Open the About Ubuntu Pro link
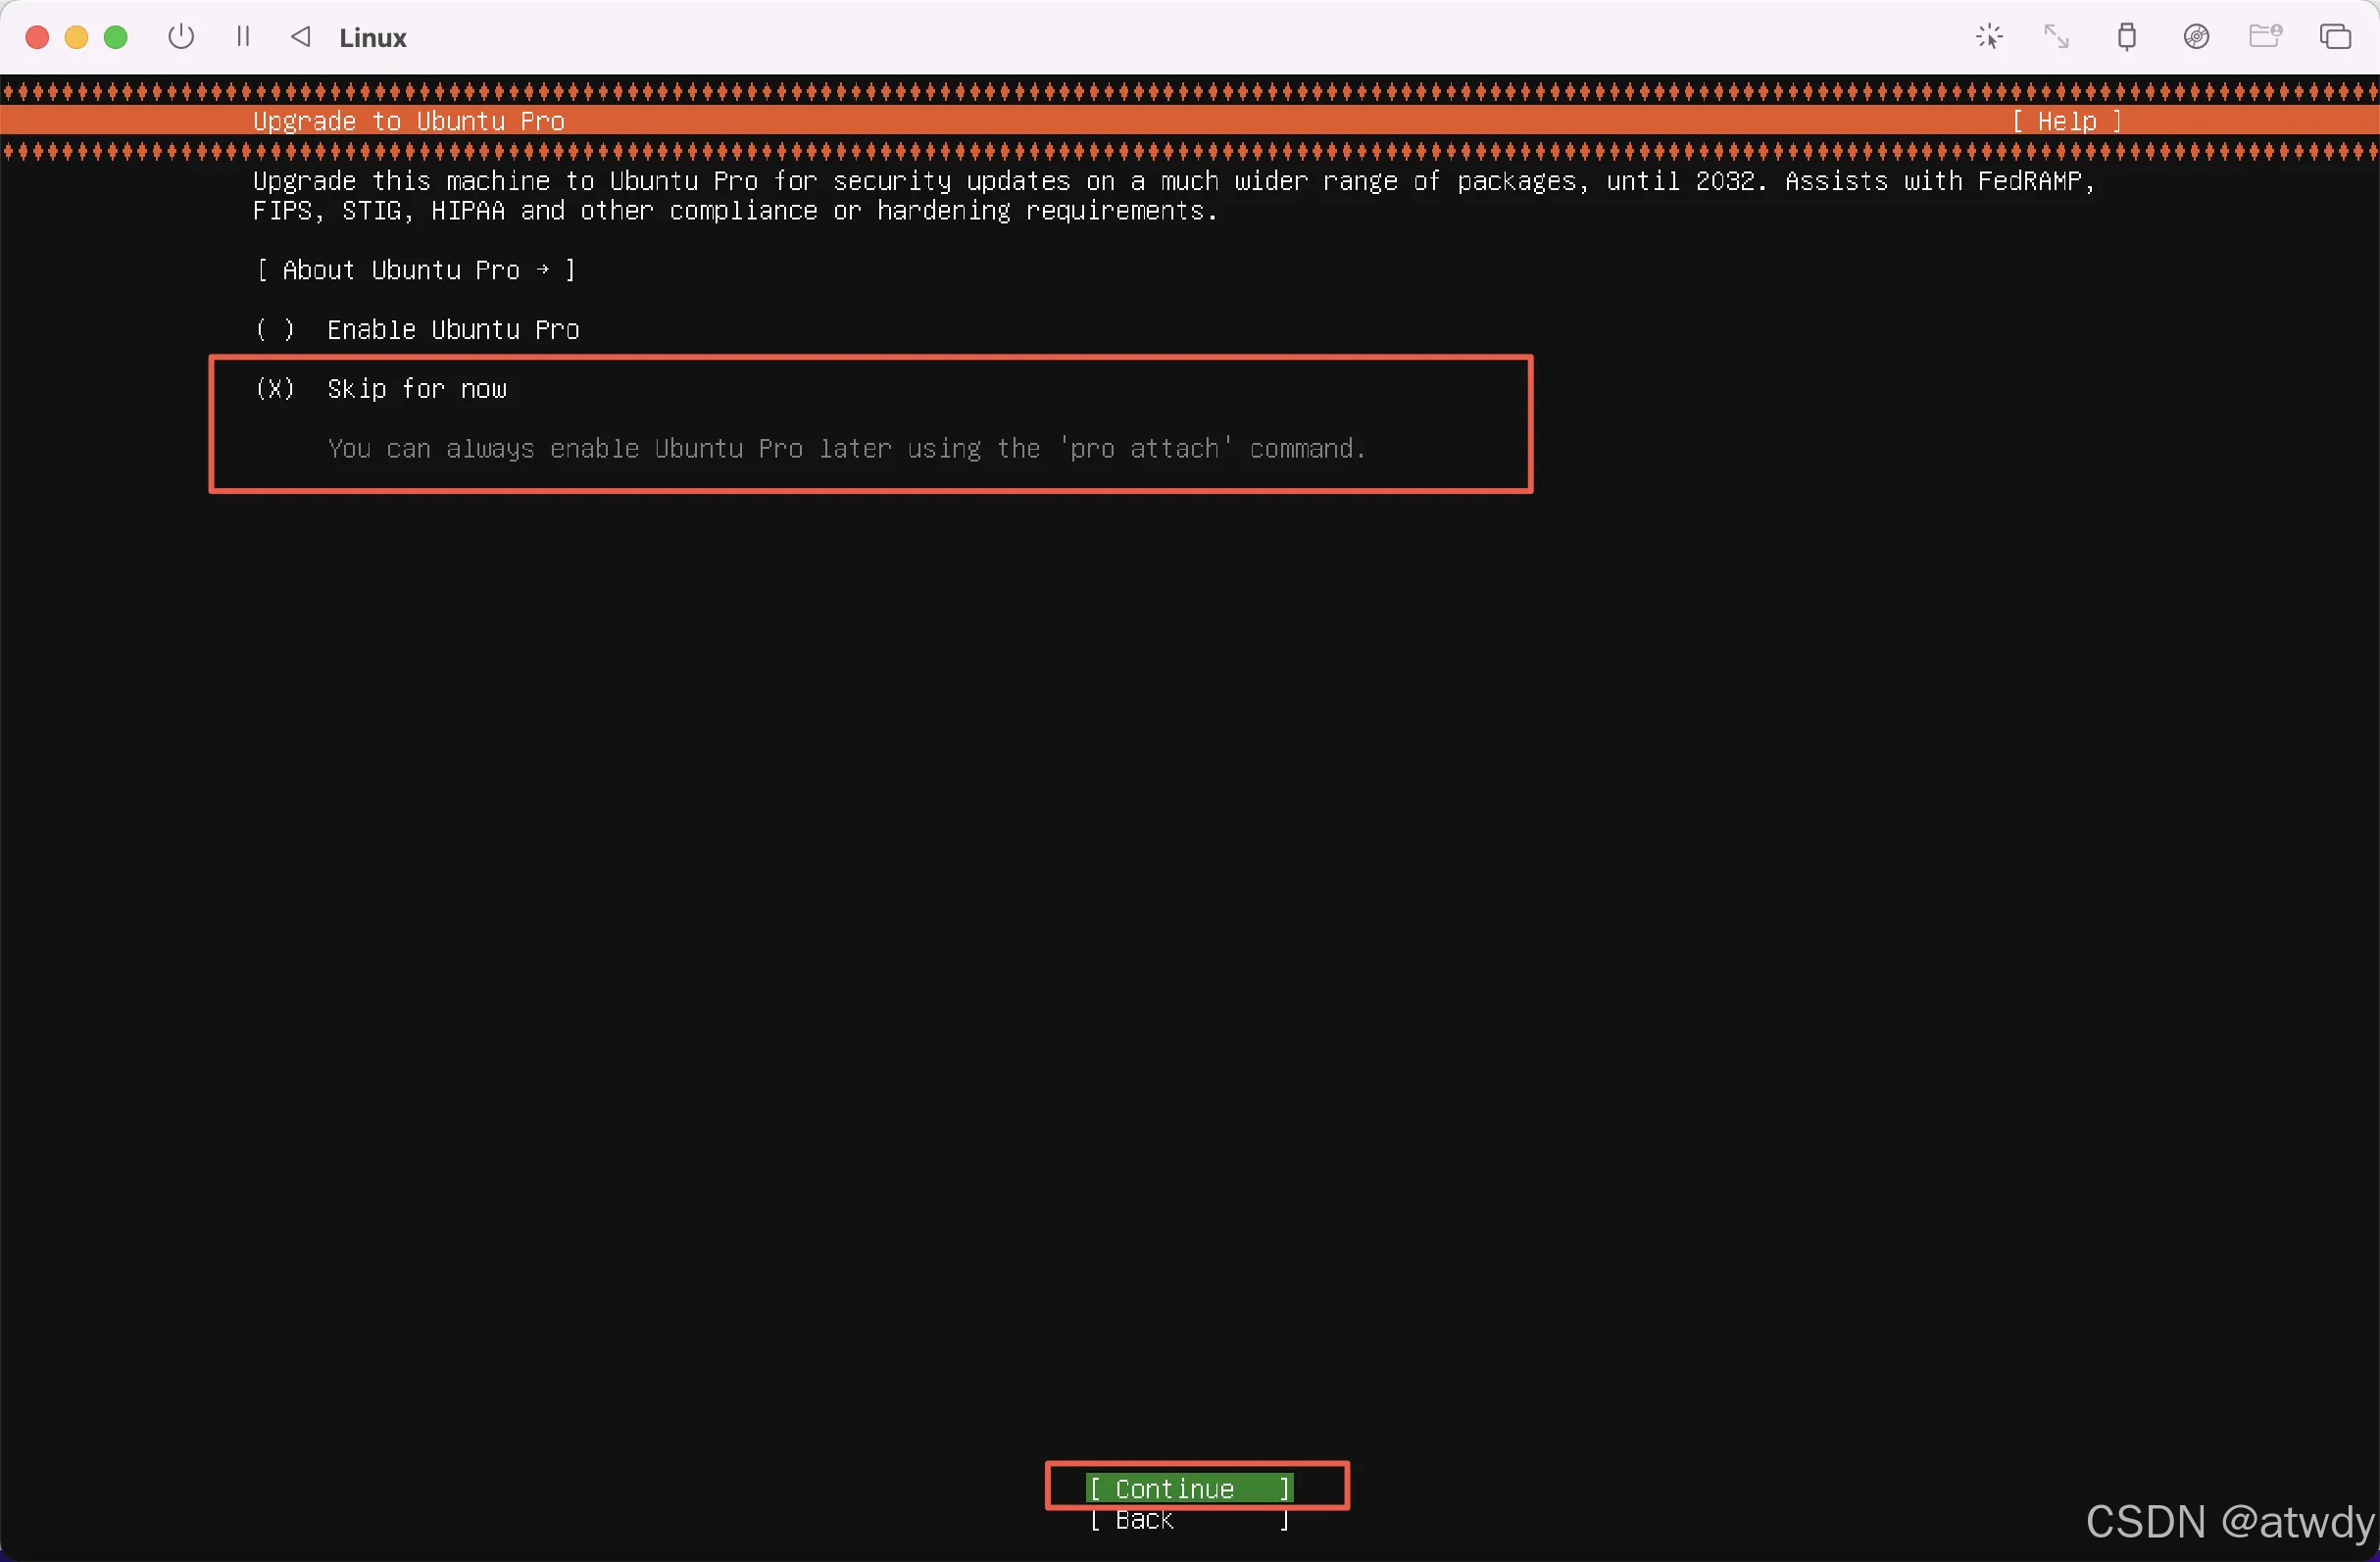Screen dimensions: 2380x1562 point(416,270)
